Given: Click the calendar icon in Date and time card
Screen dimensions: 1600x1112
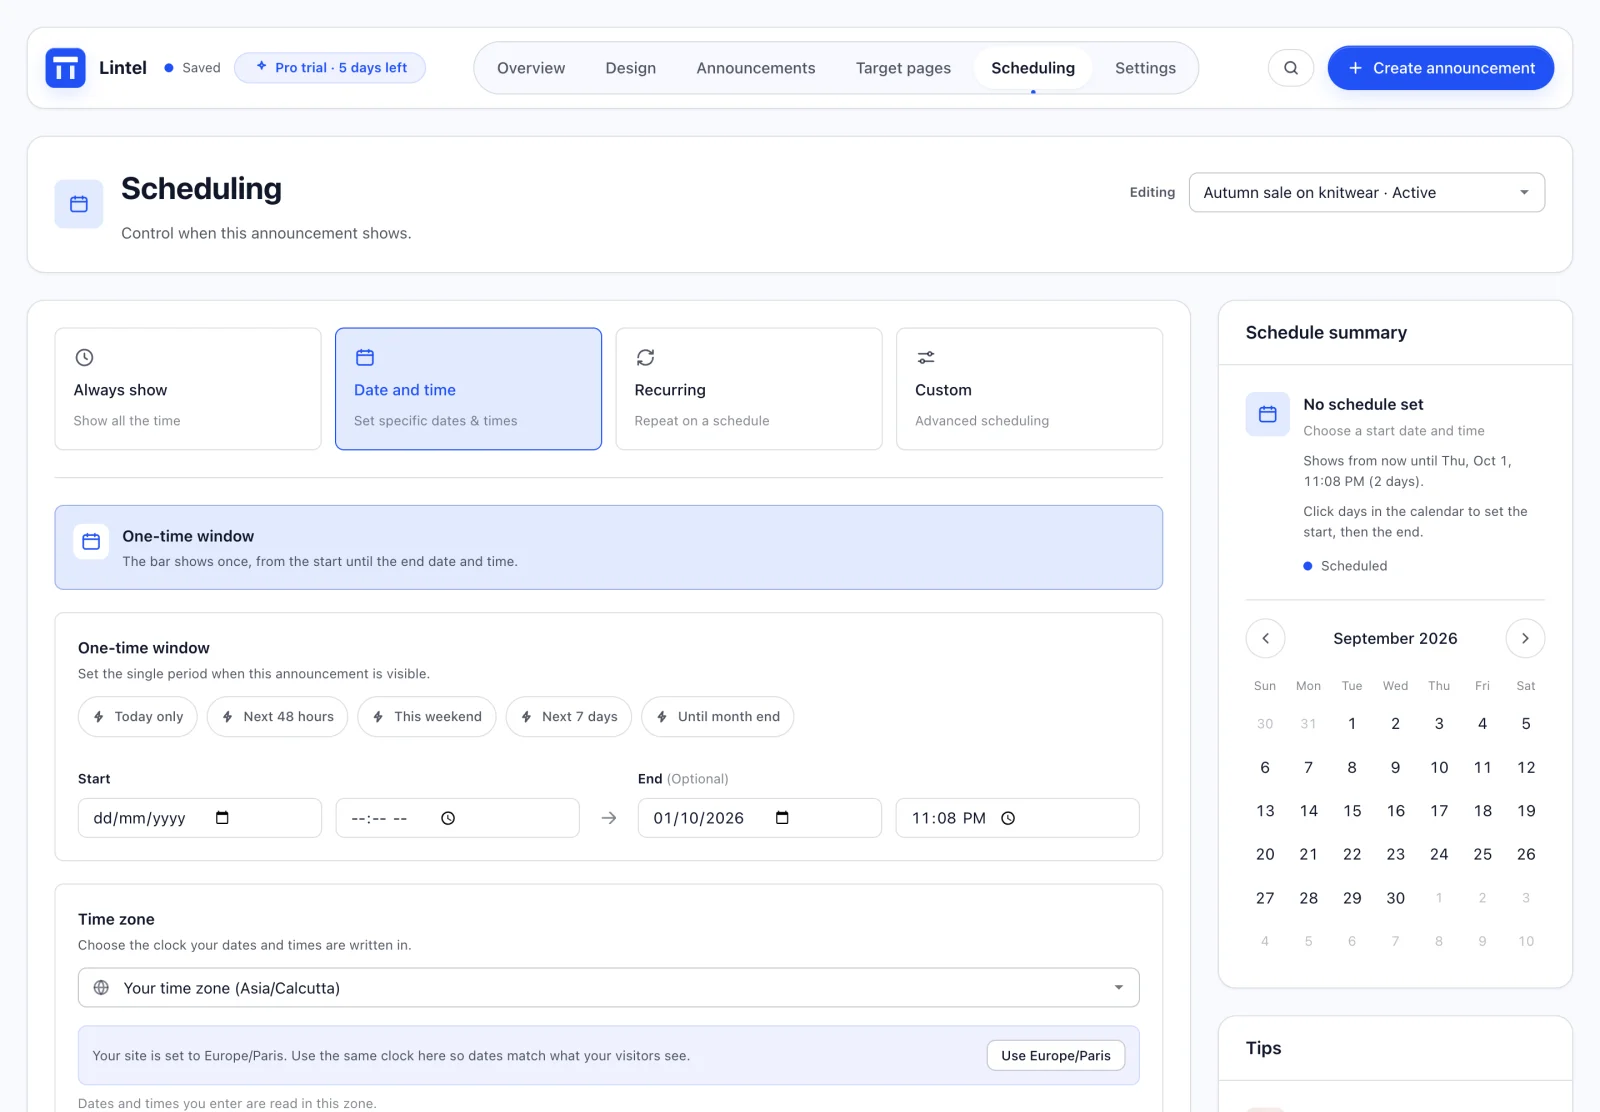Looking at the screenshot, I should tap(365, 357).
